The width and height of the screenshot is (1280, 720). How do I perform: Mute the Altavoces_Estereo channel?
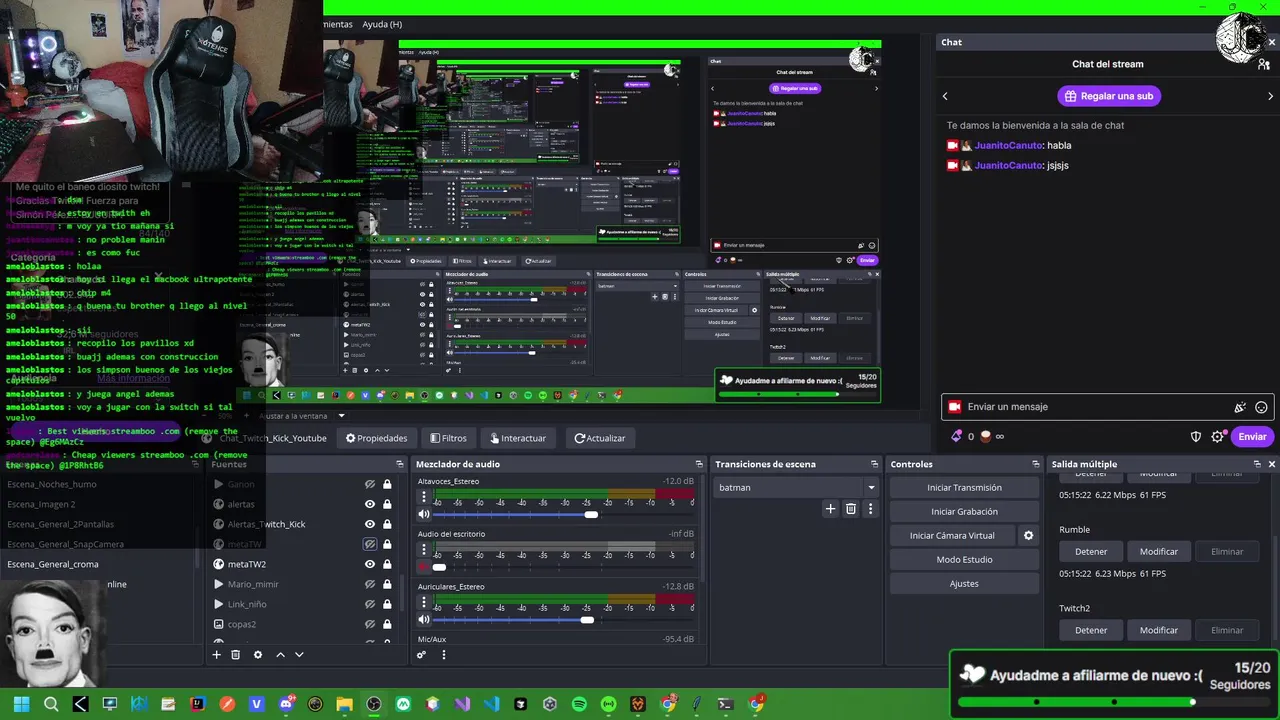click(424, 514)
